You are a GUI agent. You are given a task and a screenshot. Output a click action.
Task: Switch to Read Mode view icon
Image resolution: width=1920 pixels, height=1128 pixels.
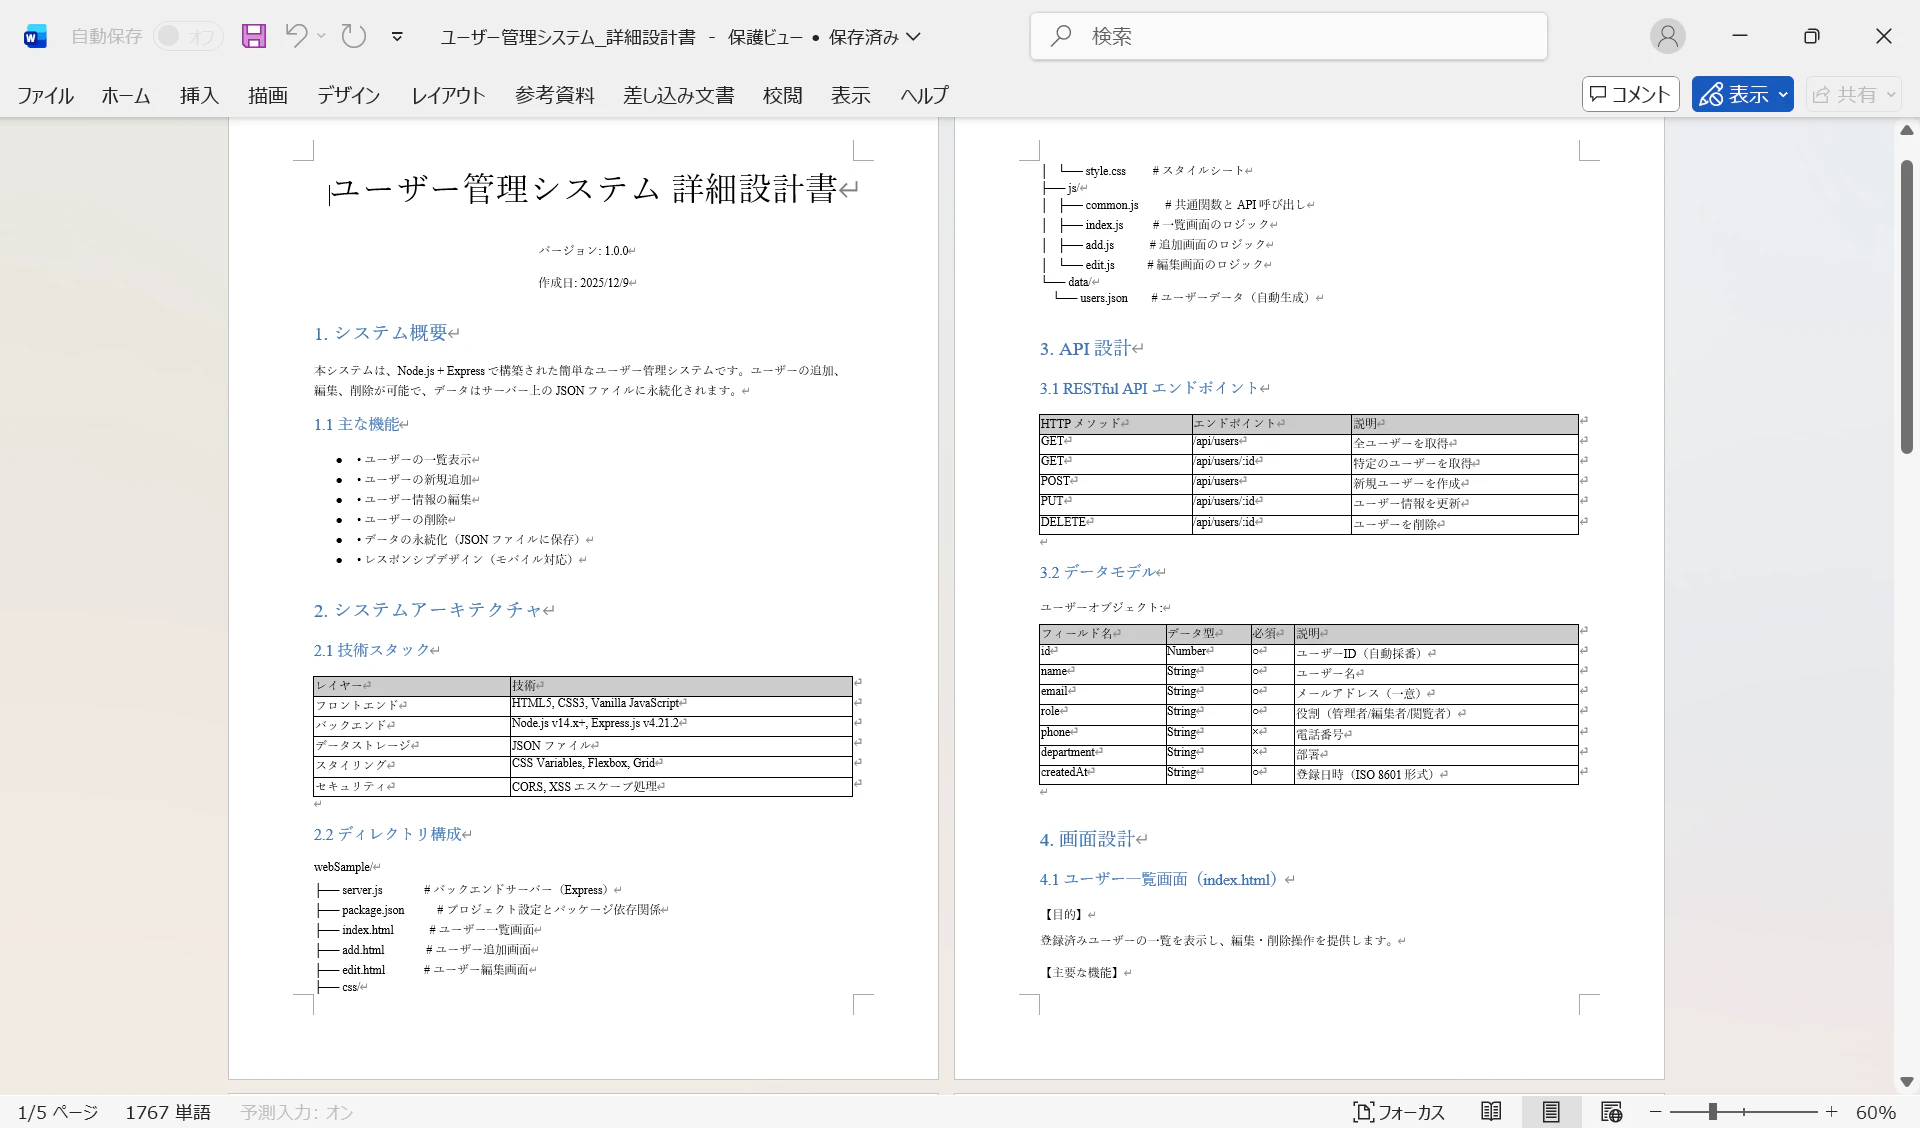1491,1112
